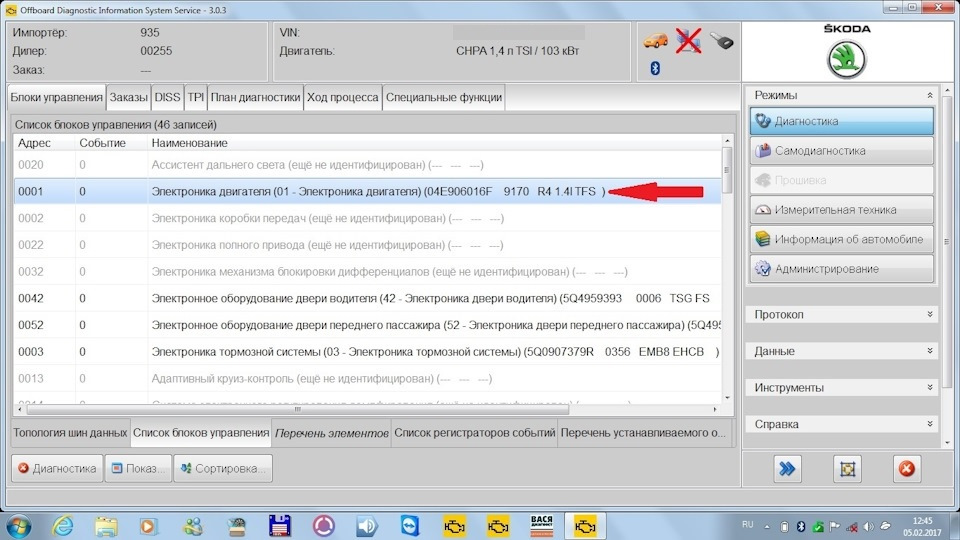Select the Диагностика mode button
Image resolution: width=960 pixels, height=540 pixels.
pos(841,121)
